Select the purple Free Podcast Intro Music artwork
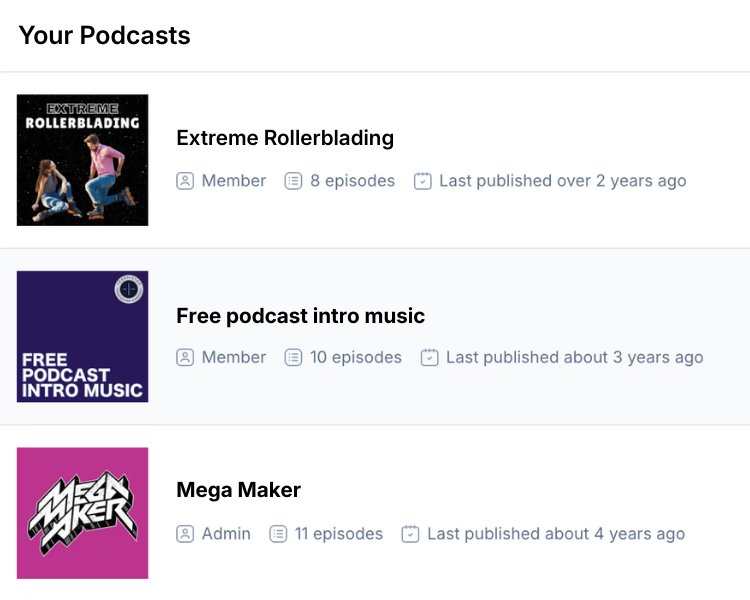The image size is (750, 600). 83,336
